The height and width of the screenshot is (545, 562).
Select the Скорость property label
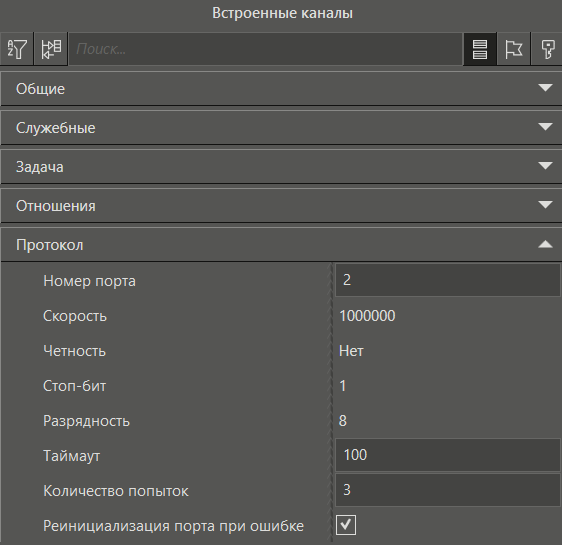(x=75, y=316)
